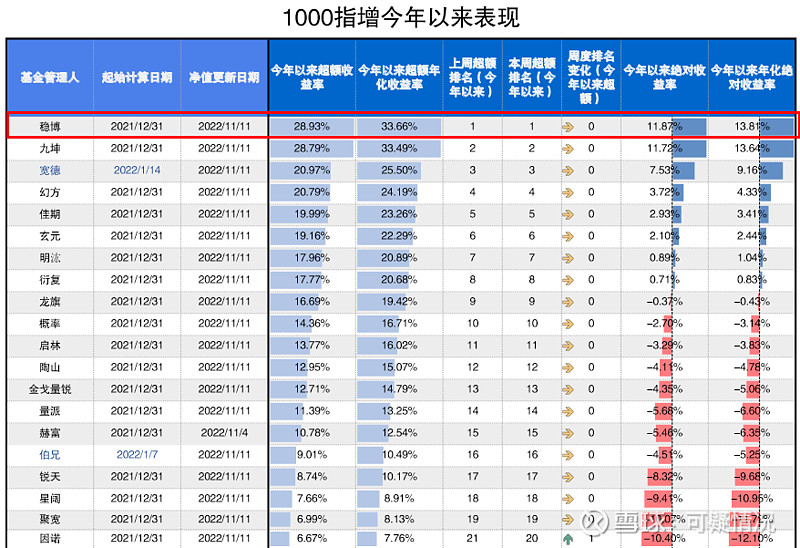
Task: Select the annualized excess value 16.71%
Action: pos(399,323)
